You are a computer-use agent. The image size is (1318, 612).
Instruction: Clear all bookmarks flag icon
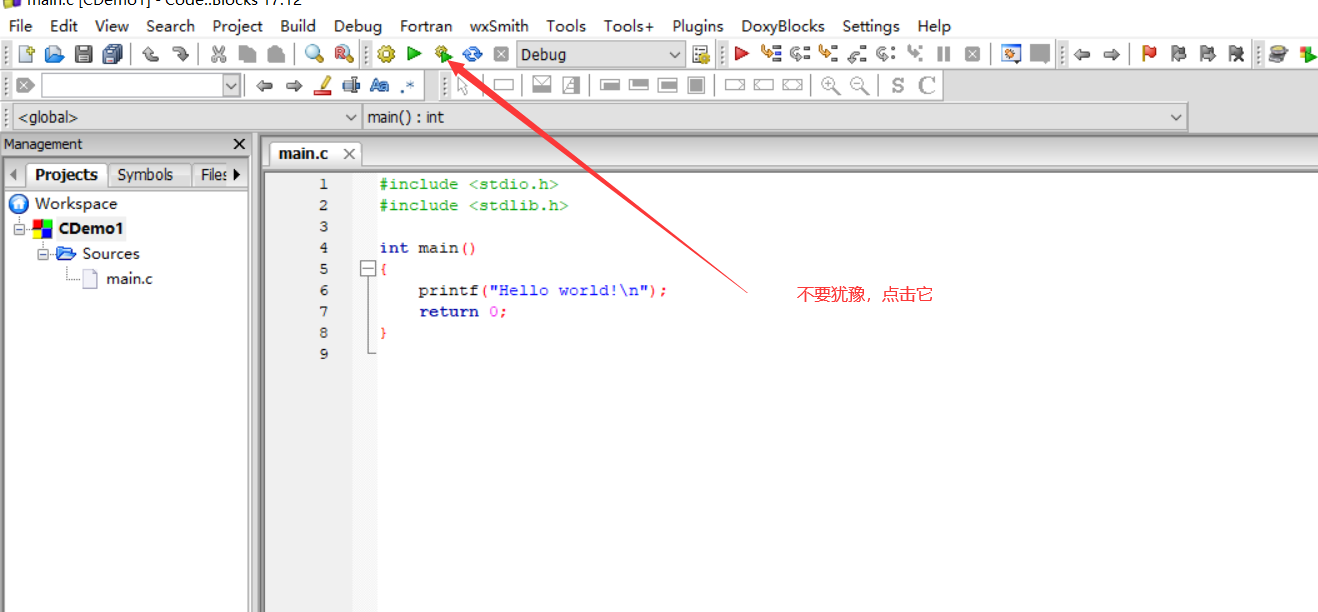pyautogui.click(x=1236, y=54)
